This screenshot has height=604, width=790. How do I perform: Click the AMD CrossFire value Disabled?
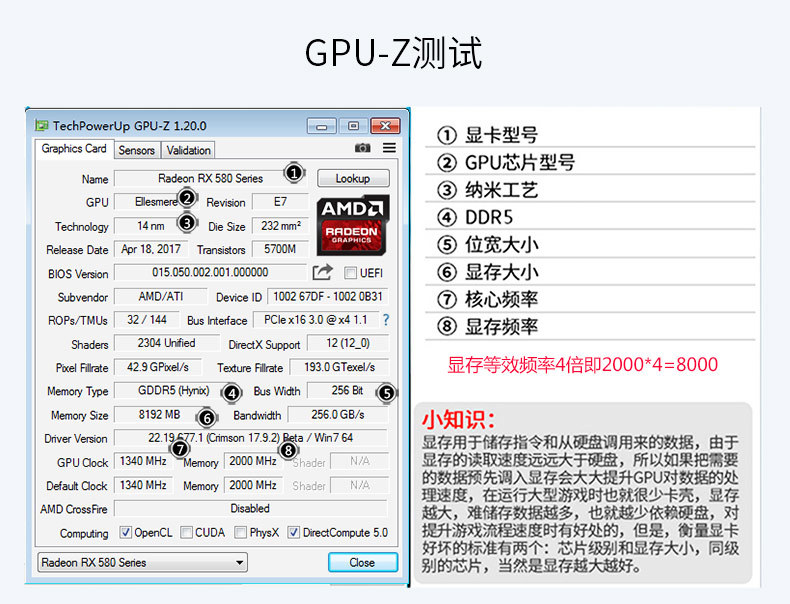251,508
